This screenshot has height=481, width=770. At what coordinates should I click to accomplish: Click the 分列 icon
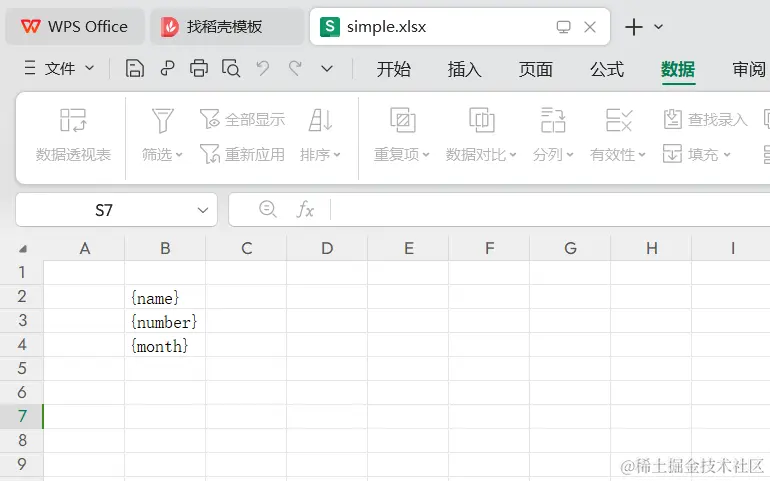click(553, 120)
